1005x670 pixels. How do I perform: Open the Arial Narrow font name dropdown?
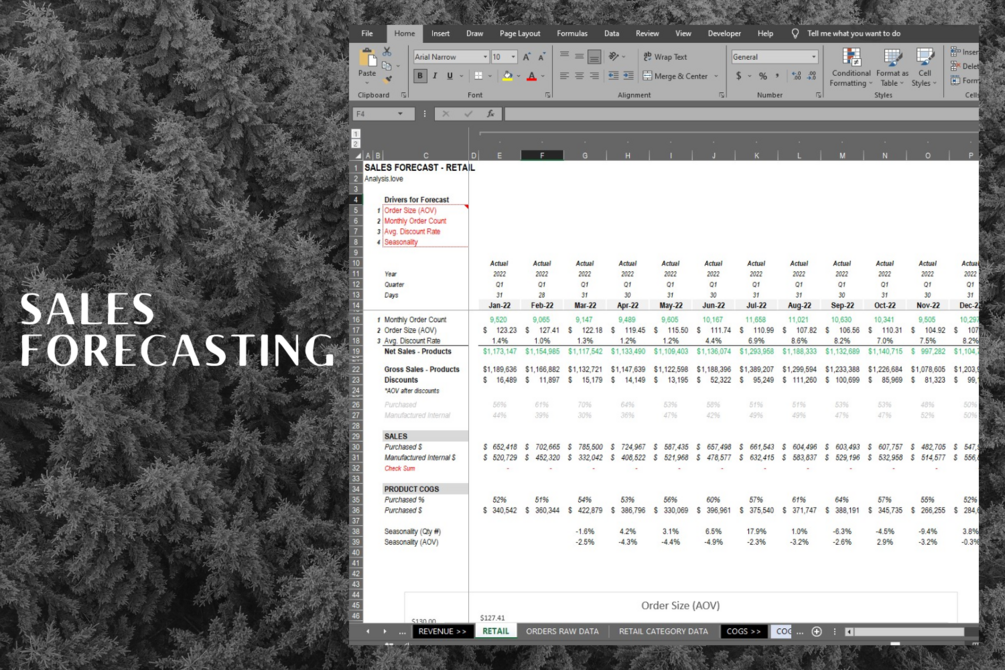(x=485, y=57)
